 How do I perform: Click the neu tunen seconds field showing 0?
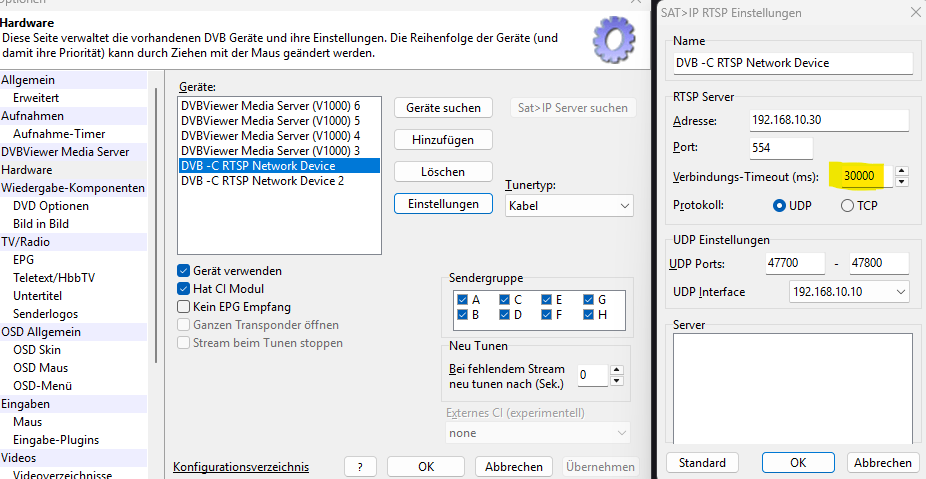[x=592, y=376]
